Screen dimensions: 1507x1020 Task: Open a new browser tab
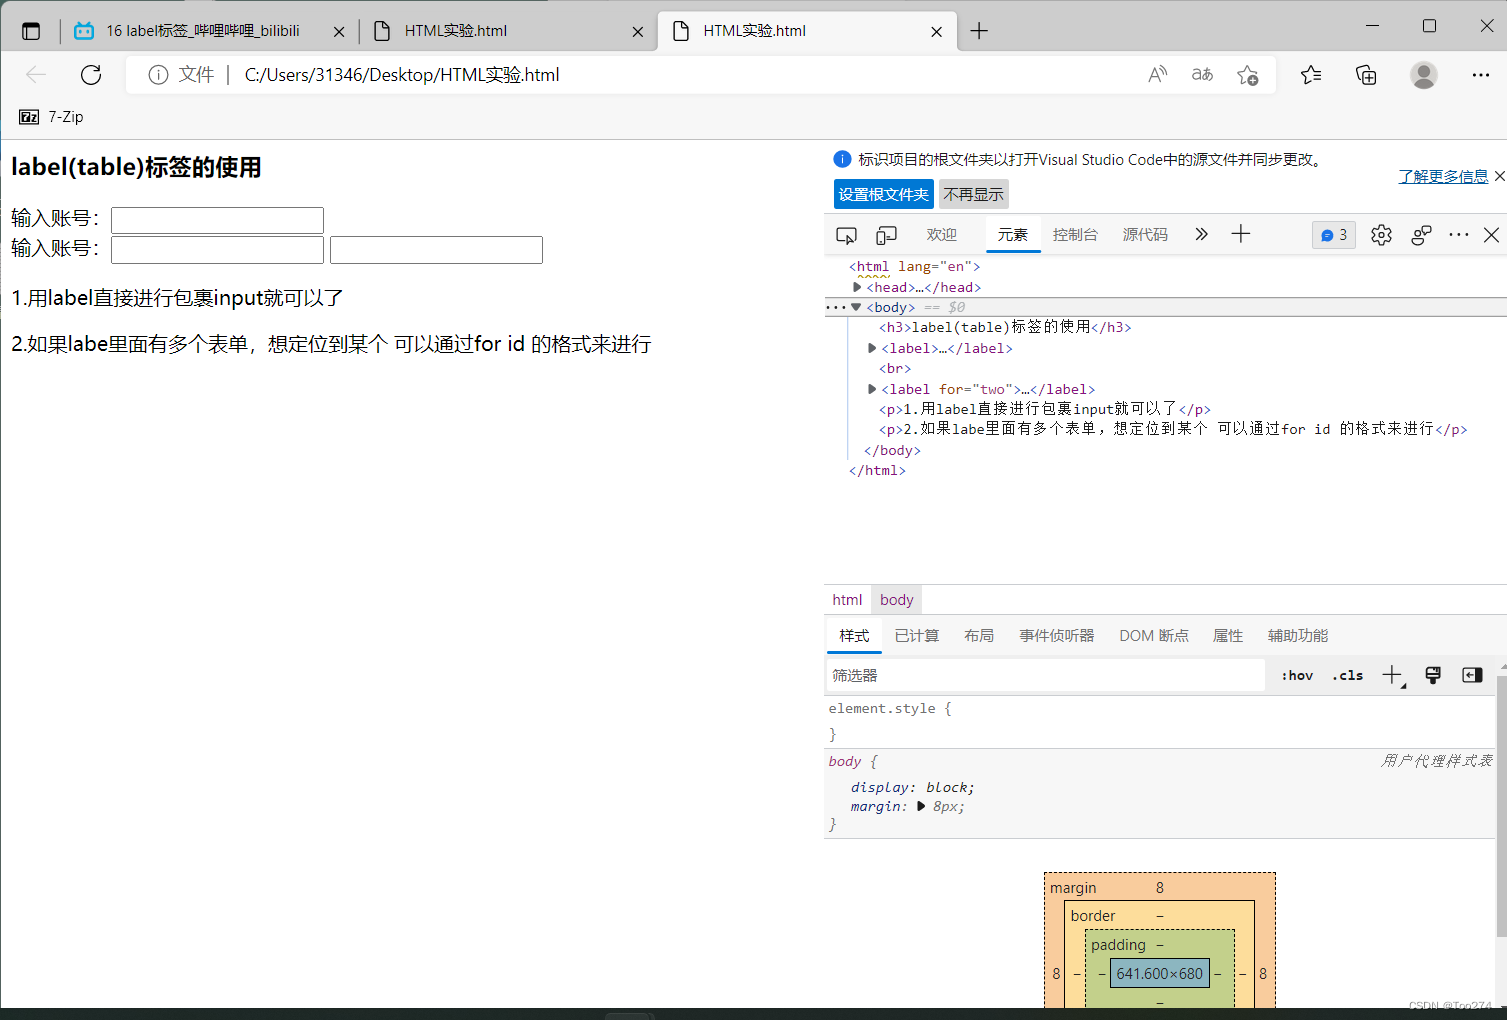[x=979, y=31]
